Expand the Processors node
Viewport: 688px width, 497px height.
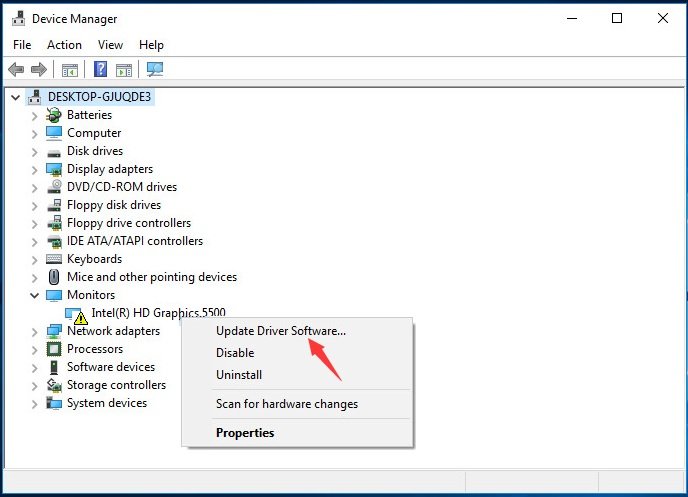tap(35, 350)
